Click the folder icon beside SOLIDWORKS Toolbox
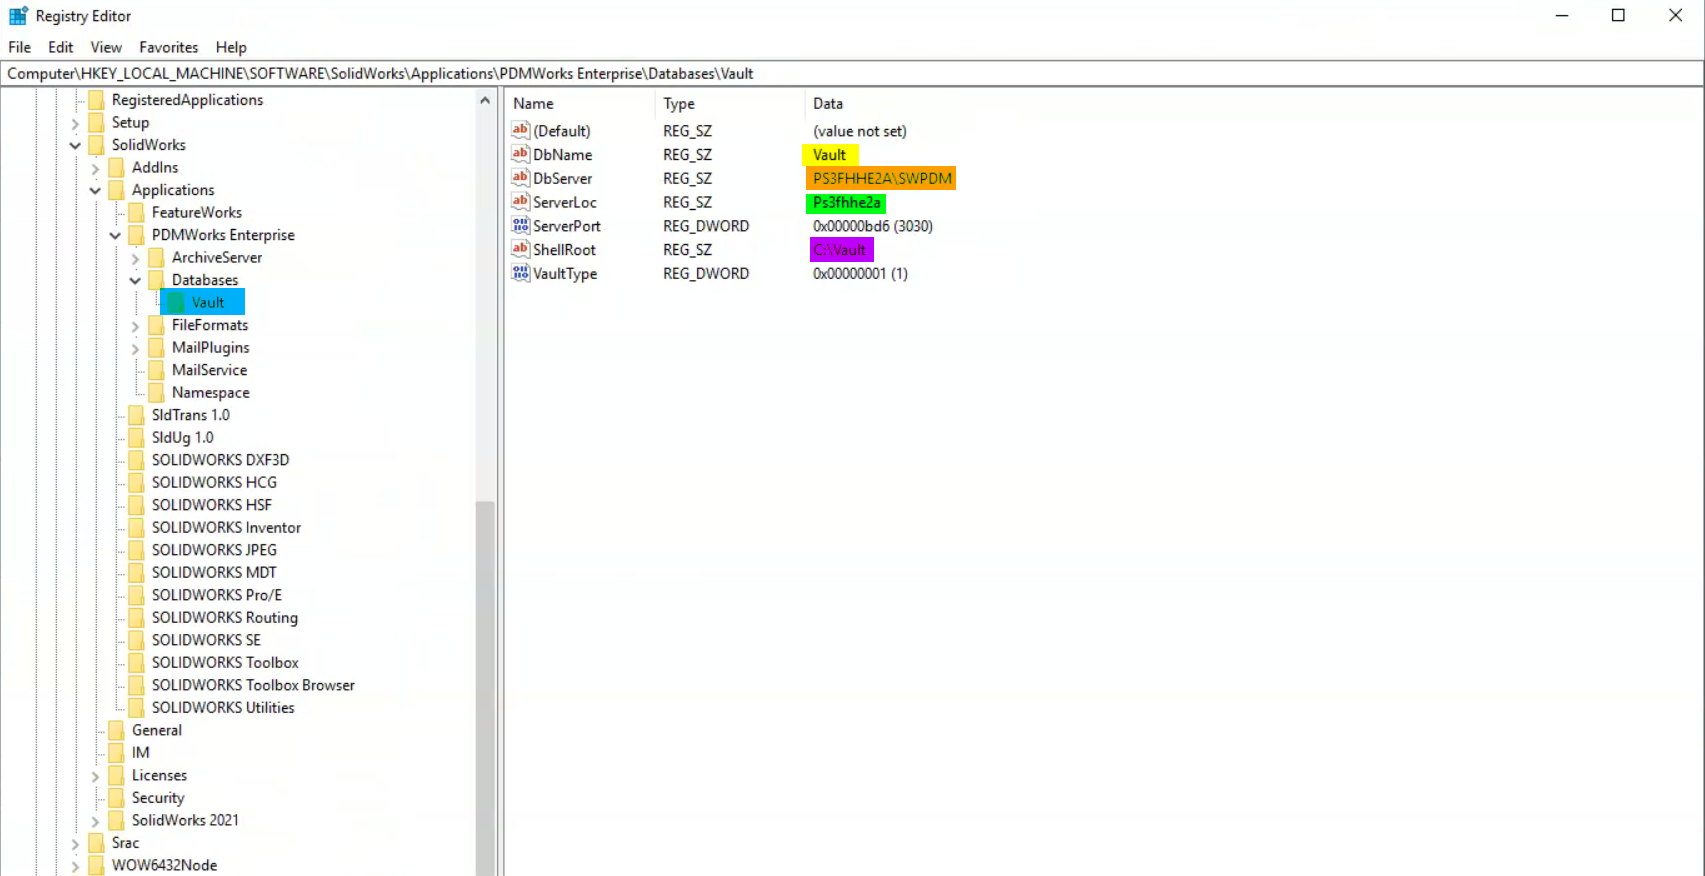The height and width of the screenshot is (876, 1705). click(136, 662)
